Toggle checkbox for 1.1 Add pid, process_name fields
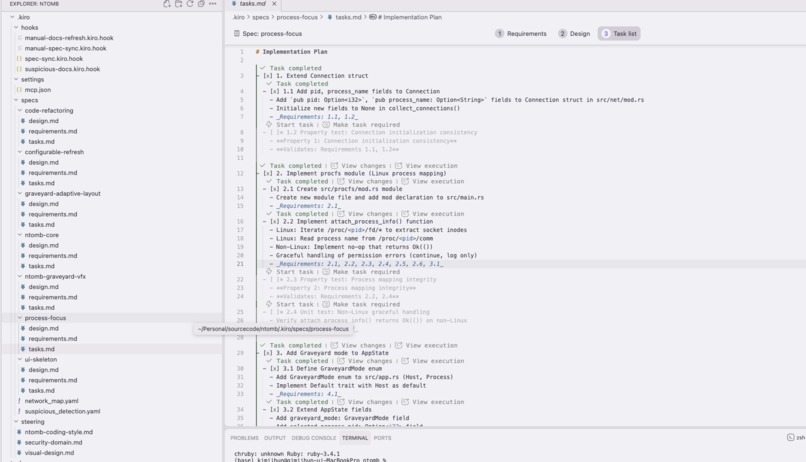Viewport: 806px width, 462px height. tap(274, 91)
